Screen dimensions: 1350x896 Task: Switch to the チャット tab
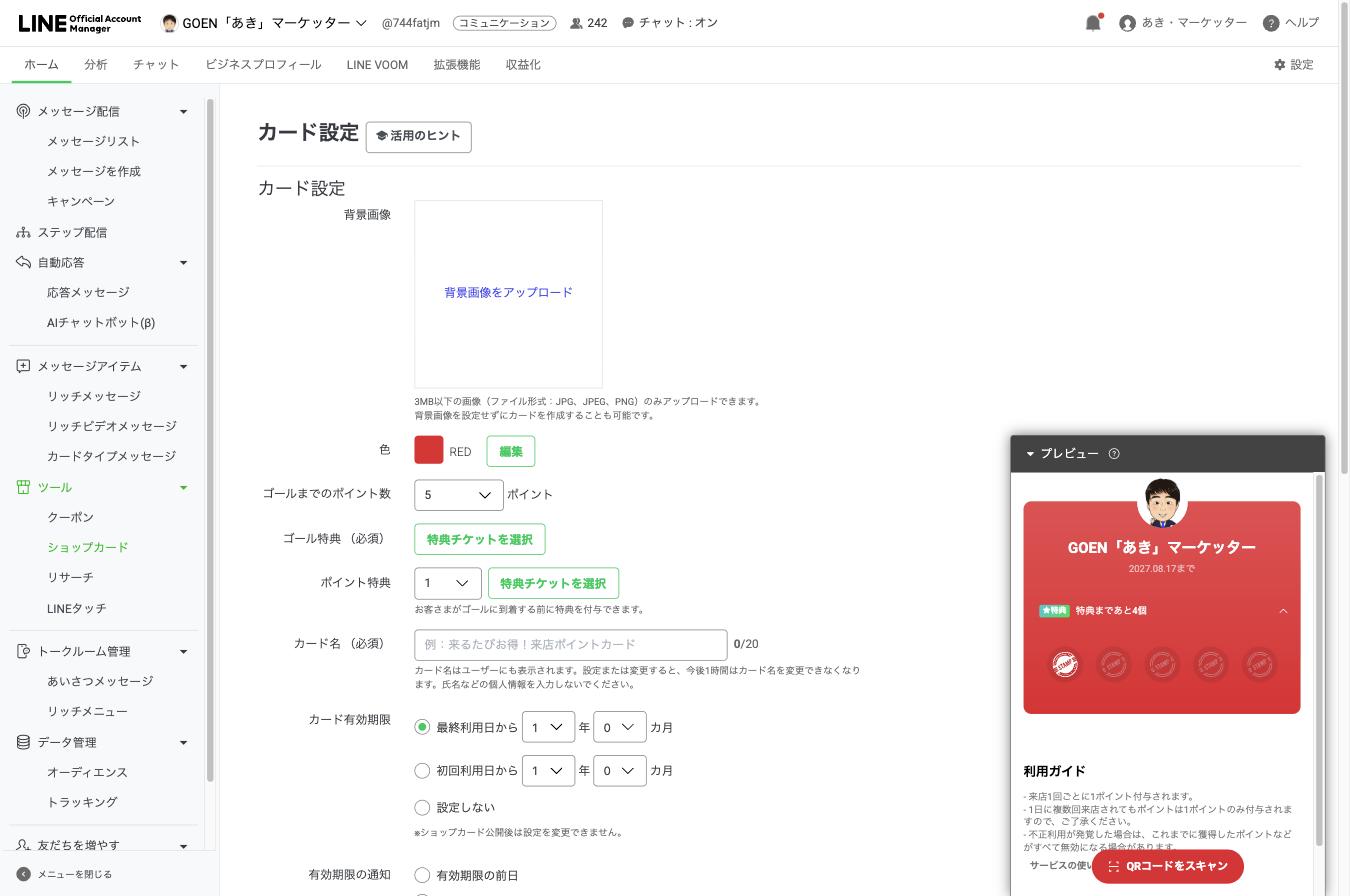[x=156, y=64]
